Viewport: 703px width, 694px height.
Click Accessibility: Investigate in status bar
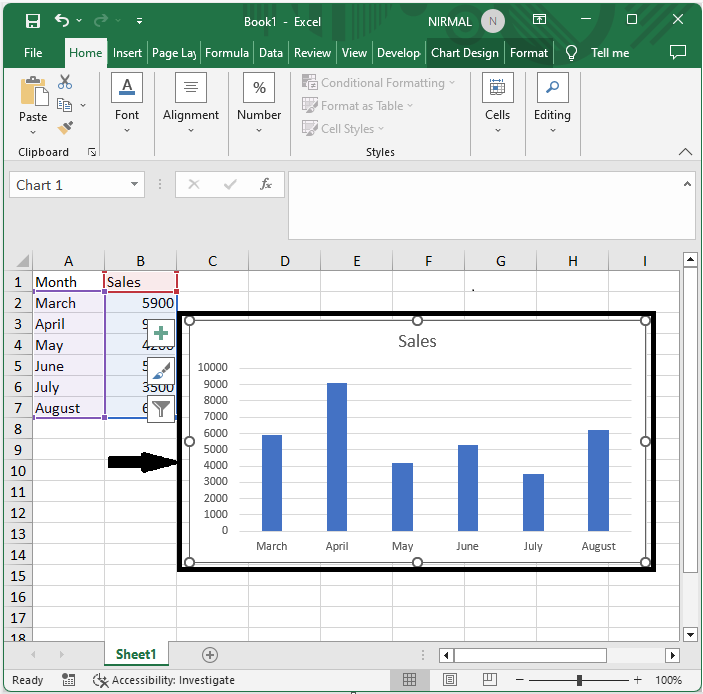tap(164, 680)
